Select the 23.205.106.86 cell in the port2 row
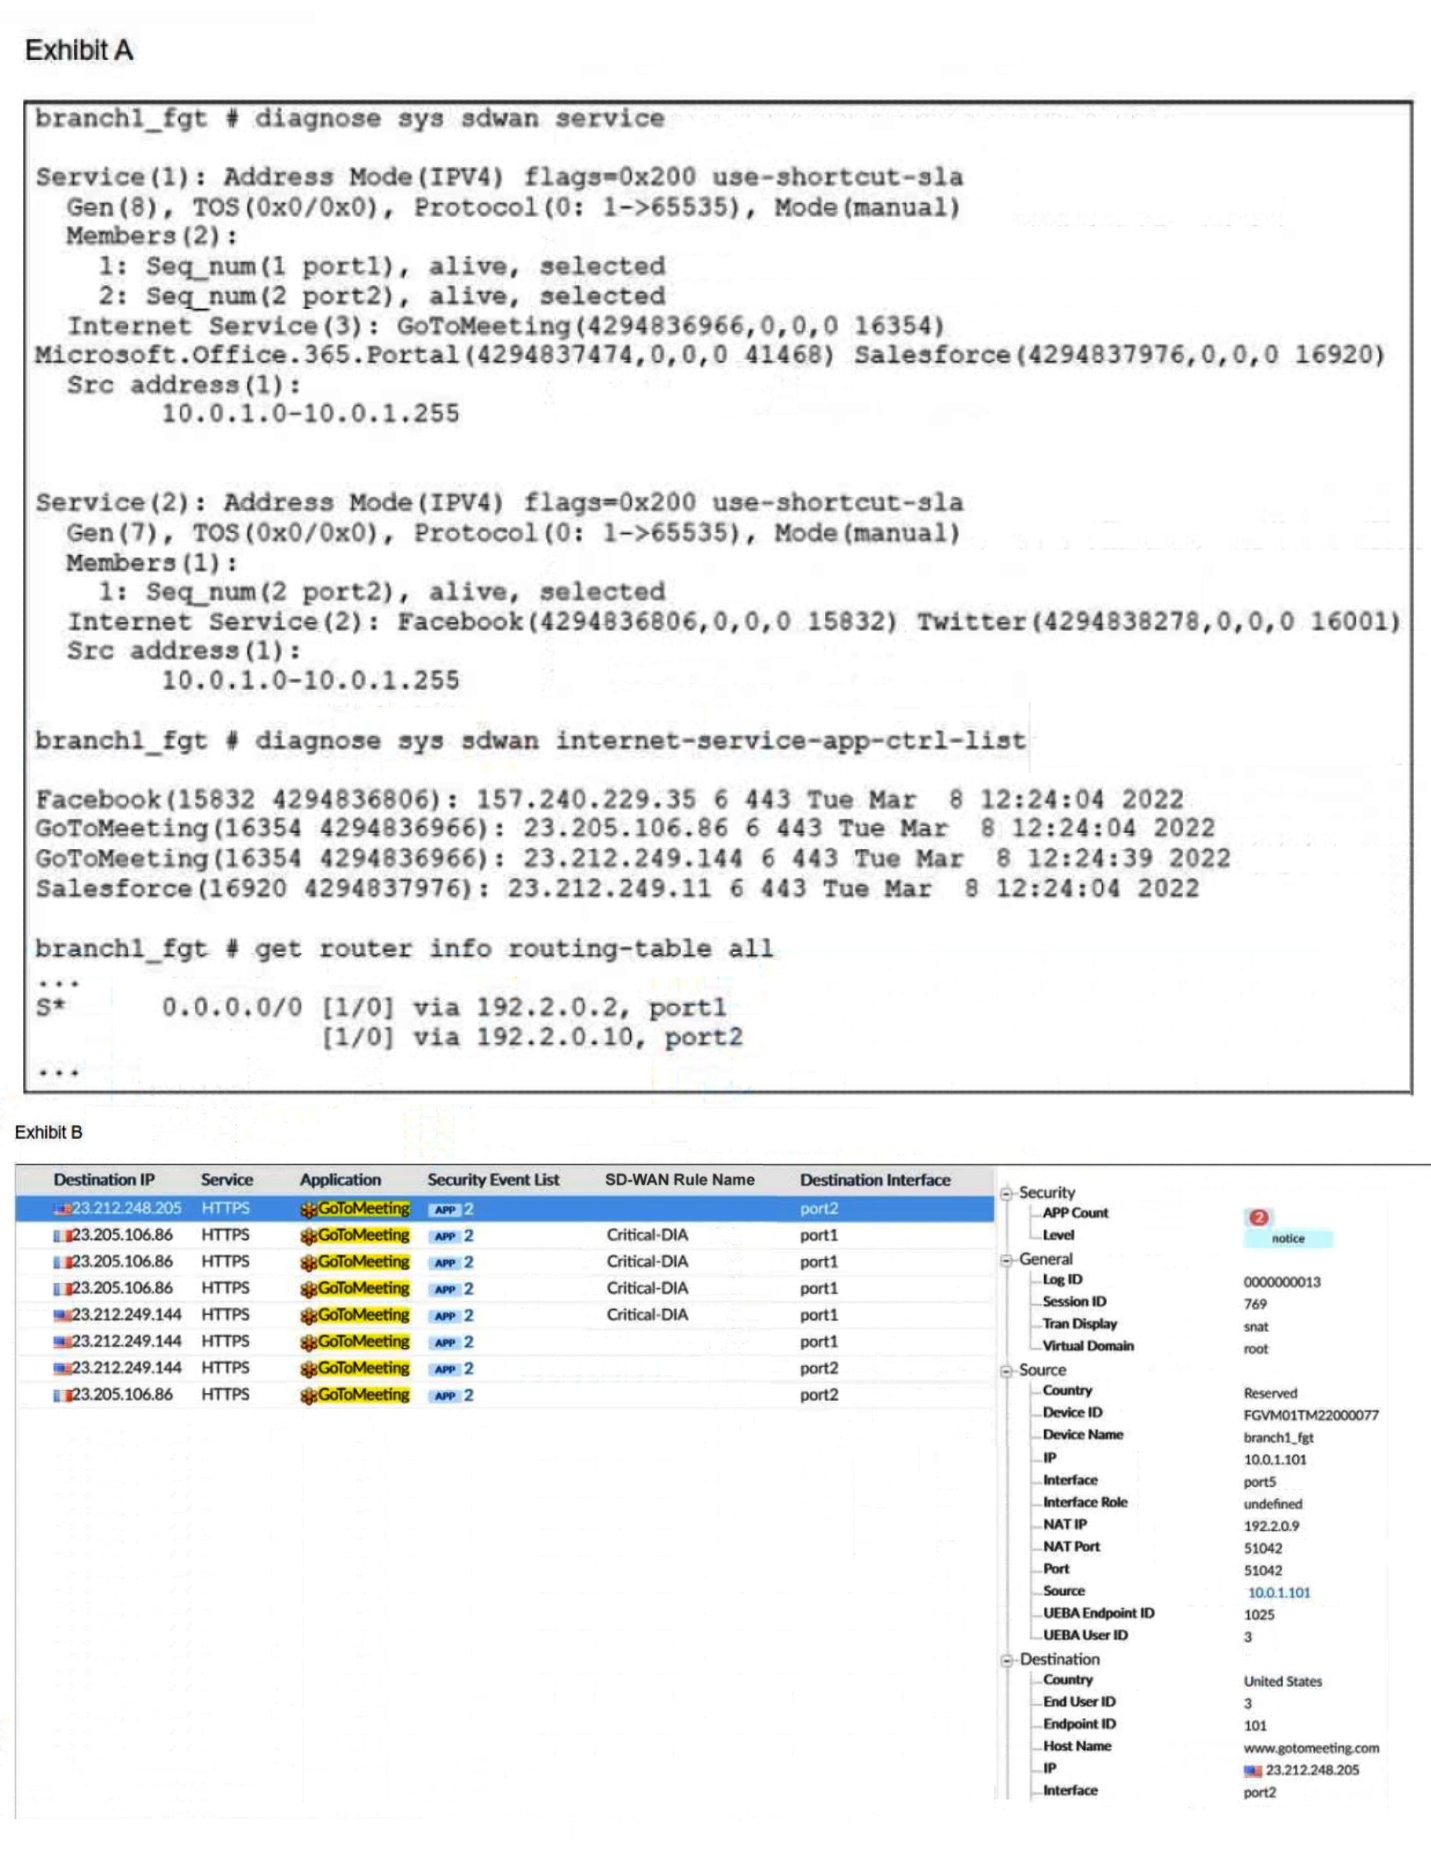This screenshot has width=1431, height=1854. point(122,1395)
